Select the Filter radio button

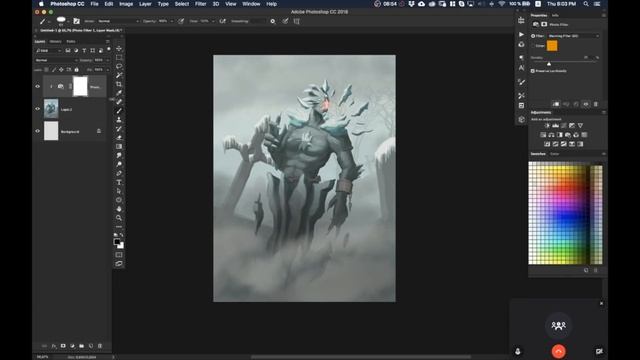[x=533, y=36]
